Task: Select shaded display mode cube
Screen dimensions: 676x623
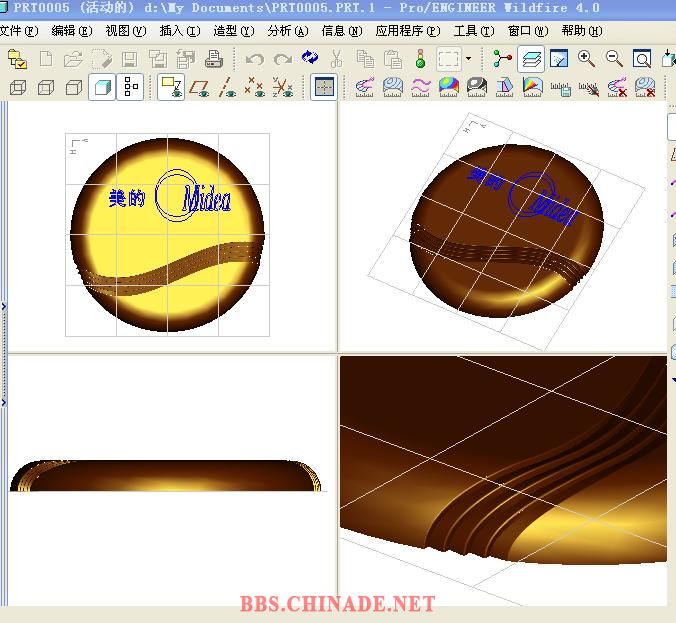Action: pyautogui.click(x=102, y=87)
